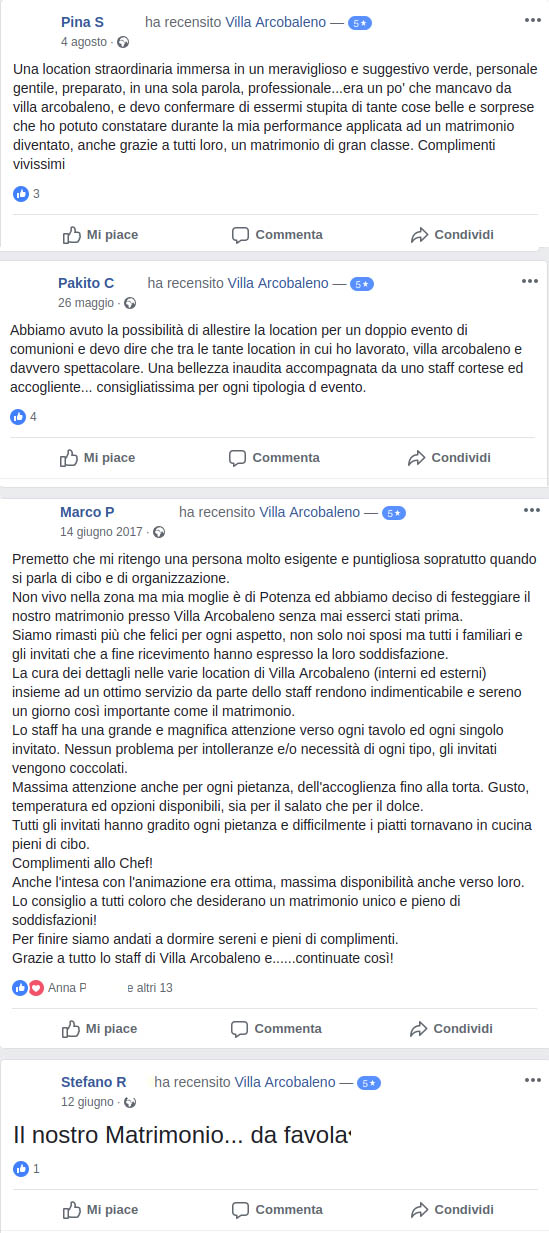
Task: Click the globe privacy icon next to 4 agosto
Action: 123,42
